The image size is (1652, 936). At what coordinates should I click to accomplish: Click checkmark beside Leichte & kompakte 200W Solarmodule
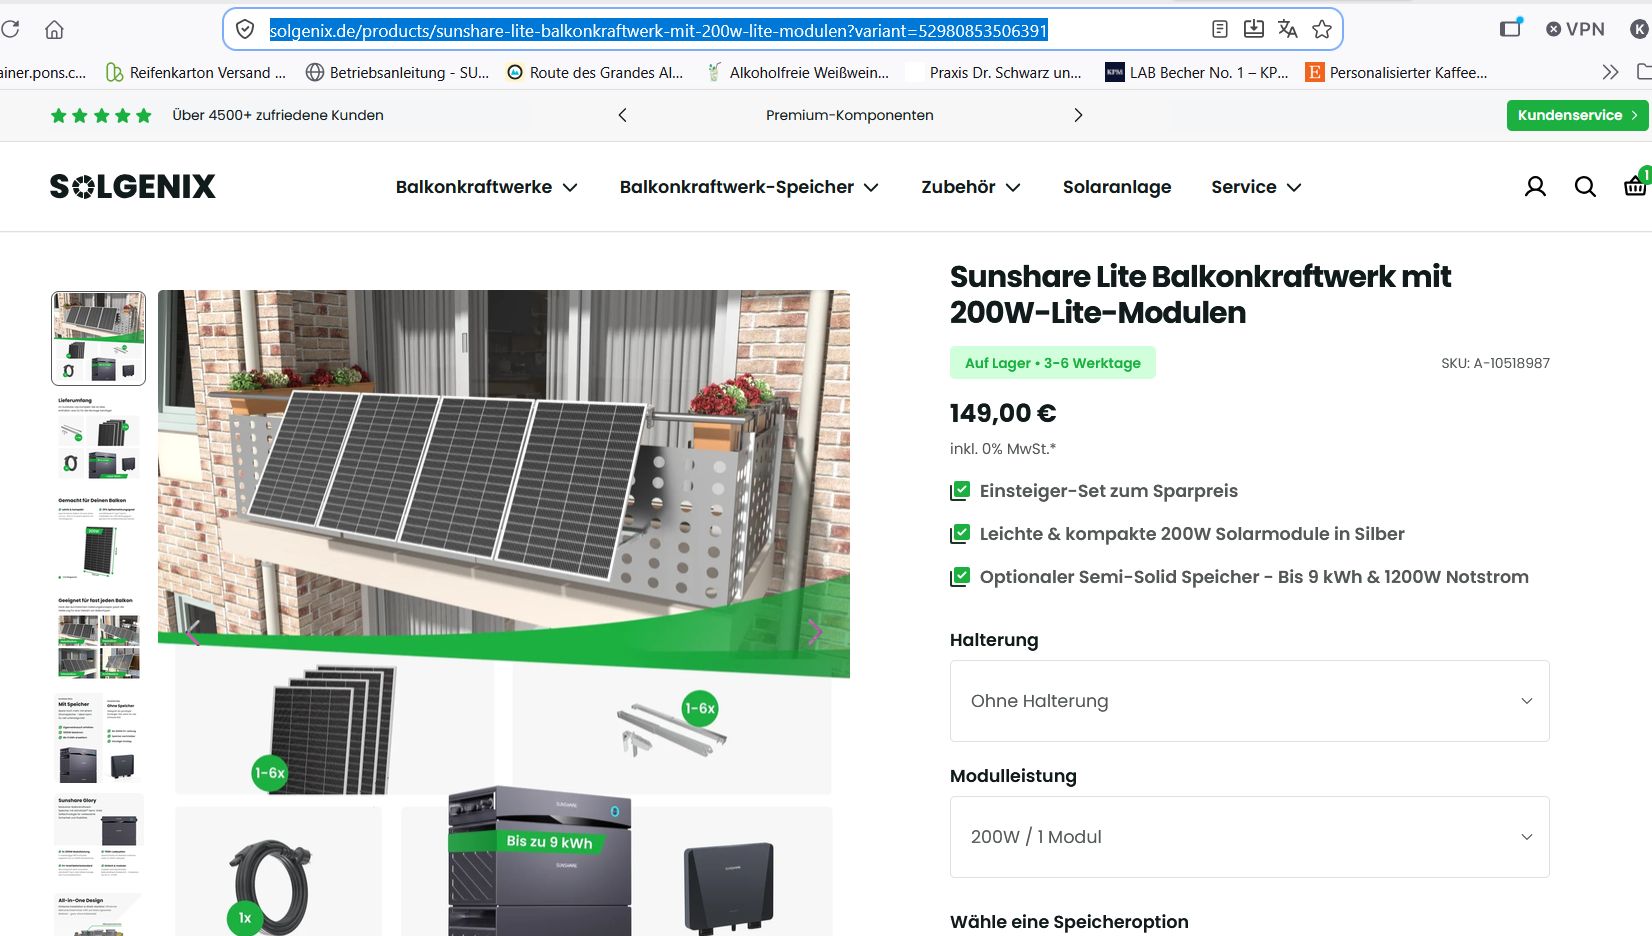[x=960, y=534]
